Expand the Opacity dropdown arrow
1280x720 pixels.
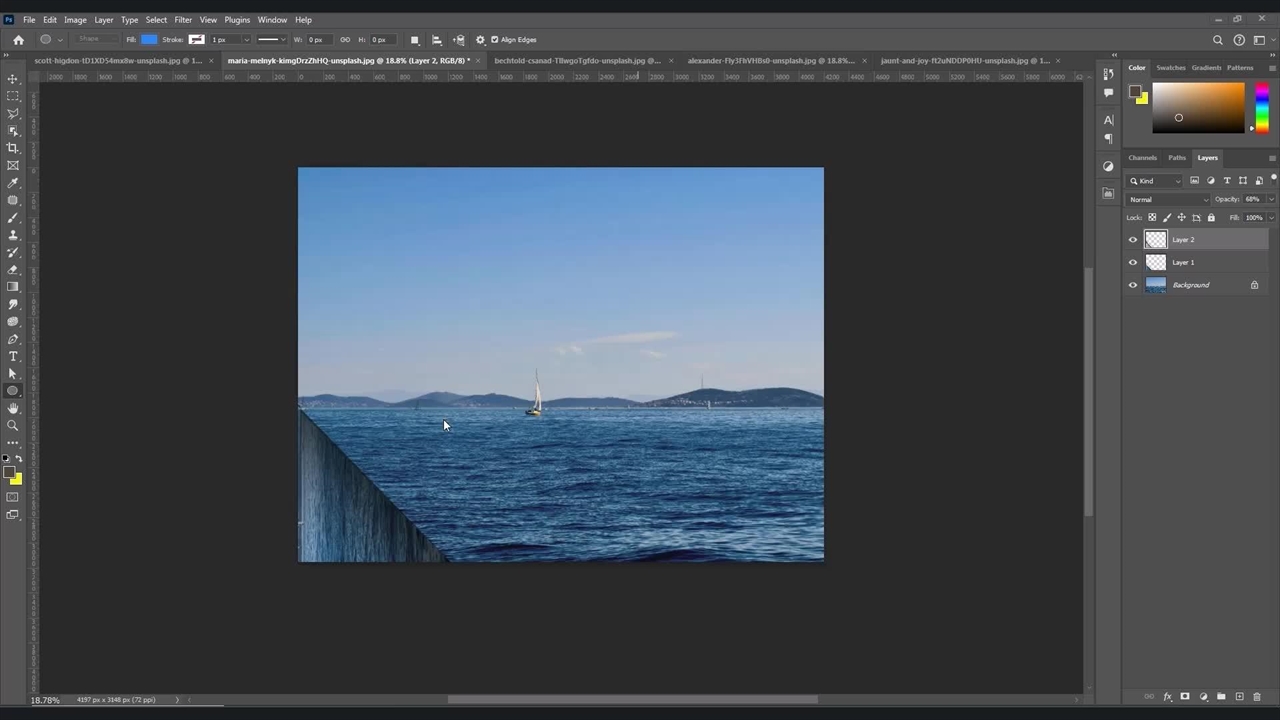click(1270, 199)
